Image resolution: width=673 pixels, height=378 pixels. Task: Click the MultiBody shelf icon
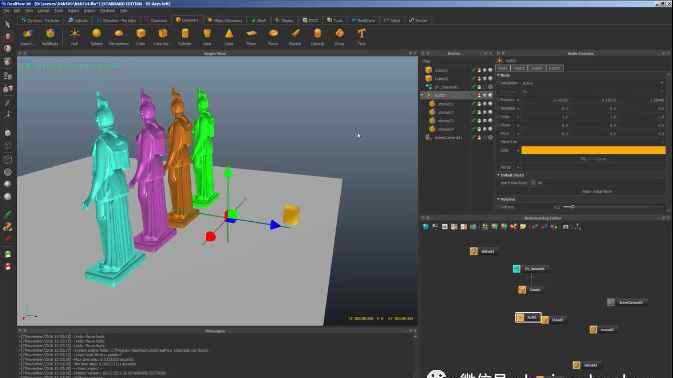50,36
